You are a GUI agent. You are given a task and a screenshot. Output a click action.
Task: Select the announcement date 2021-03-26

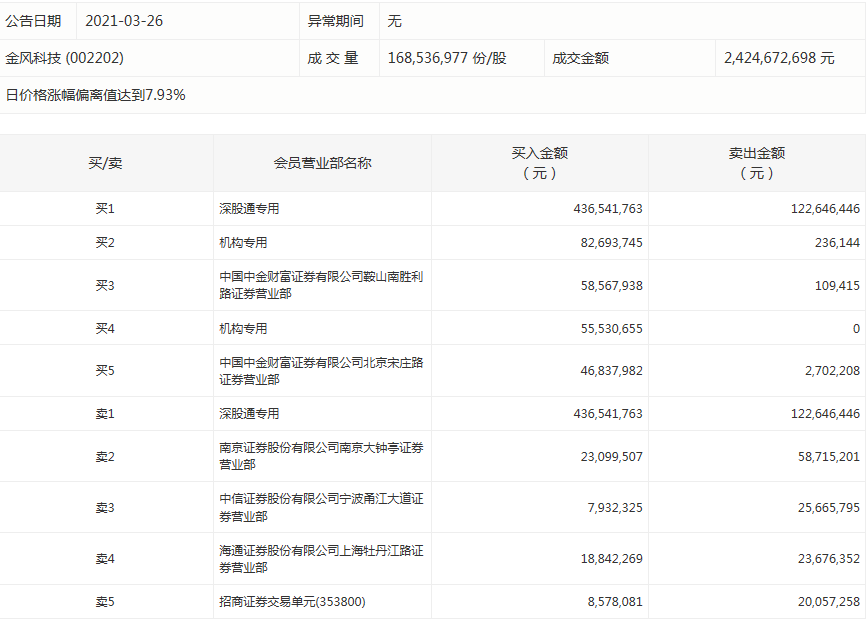[121, 20]
